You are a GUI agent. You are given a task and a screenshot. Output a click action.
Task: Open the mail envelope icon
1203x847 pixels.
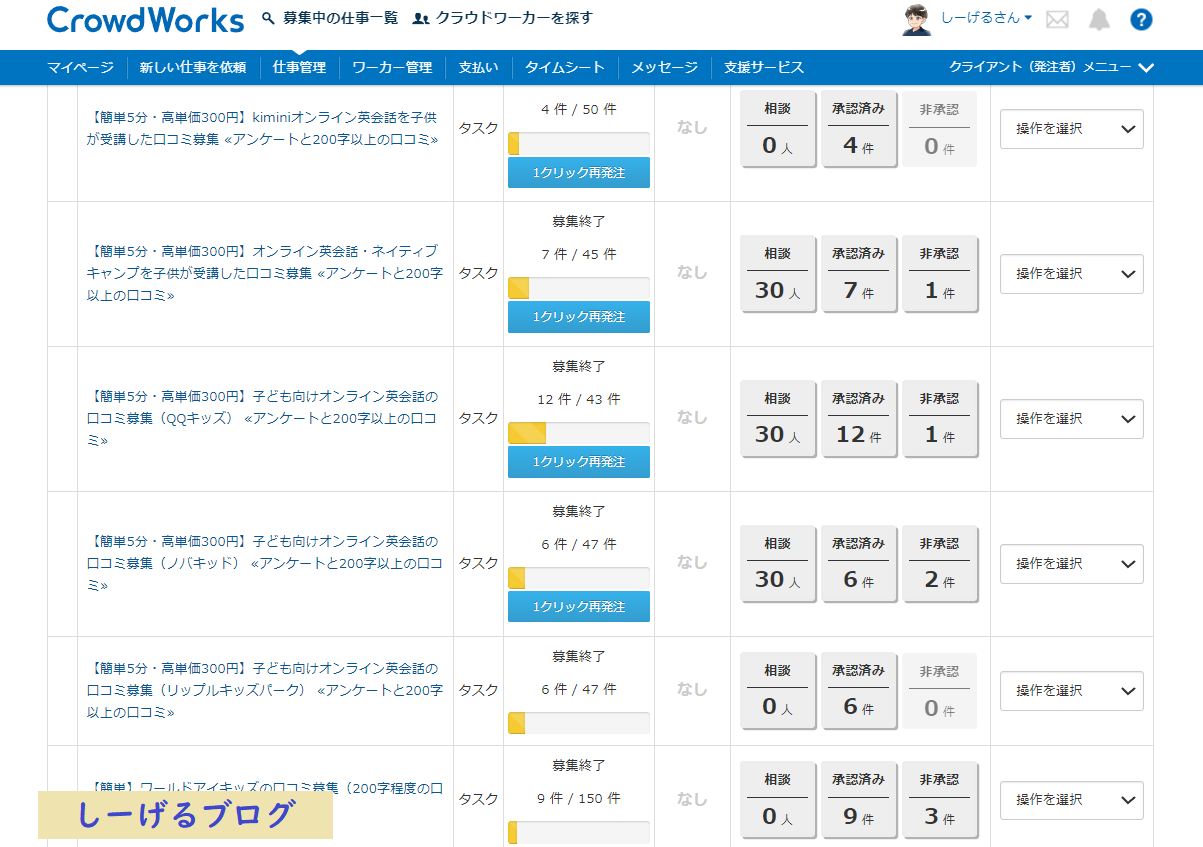(x=1057, y=19)
